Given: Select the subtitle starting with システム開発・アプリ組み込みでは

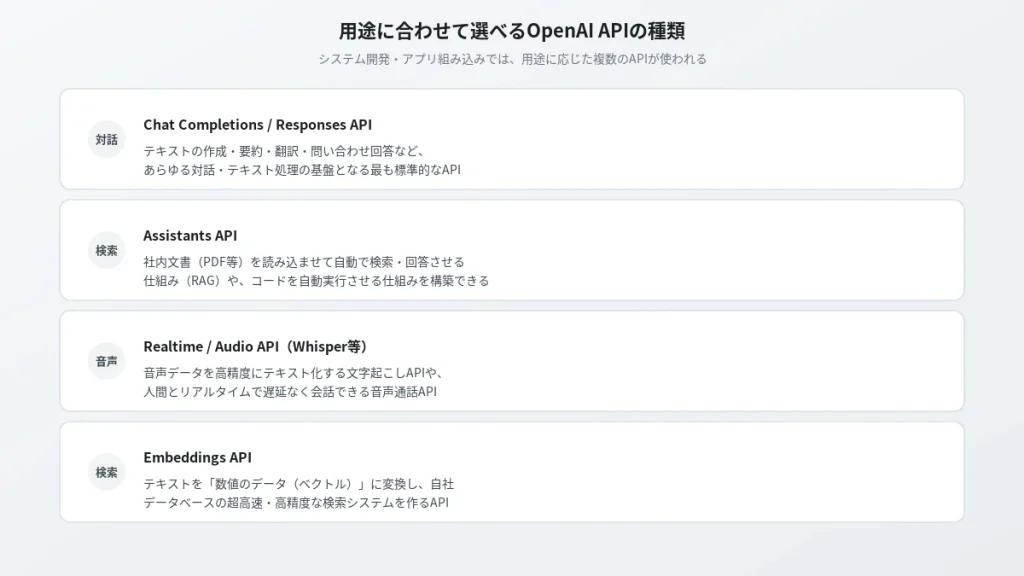Looking at the screenshot, I should pos(512,59).
